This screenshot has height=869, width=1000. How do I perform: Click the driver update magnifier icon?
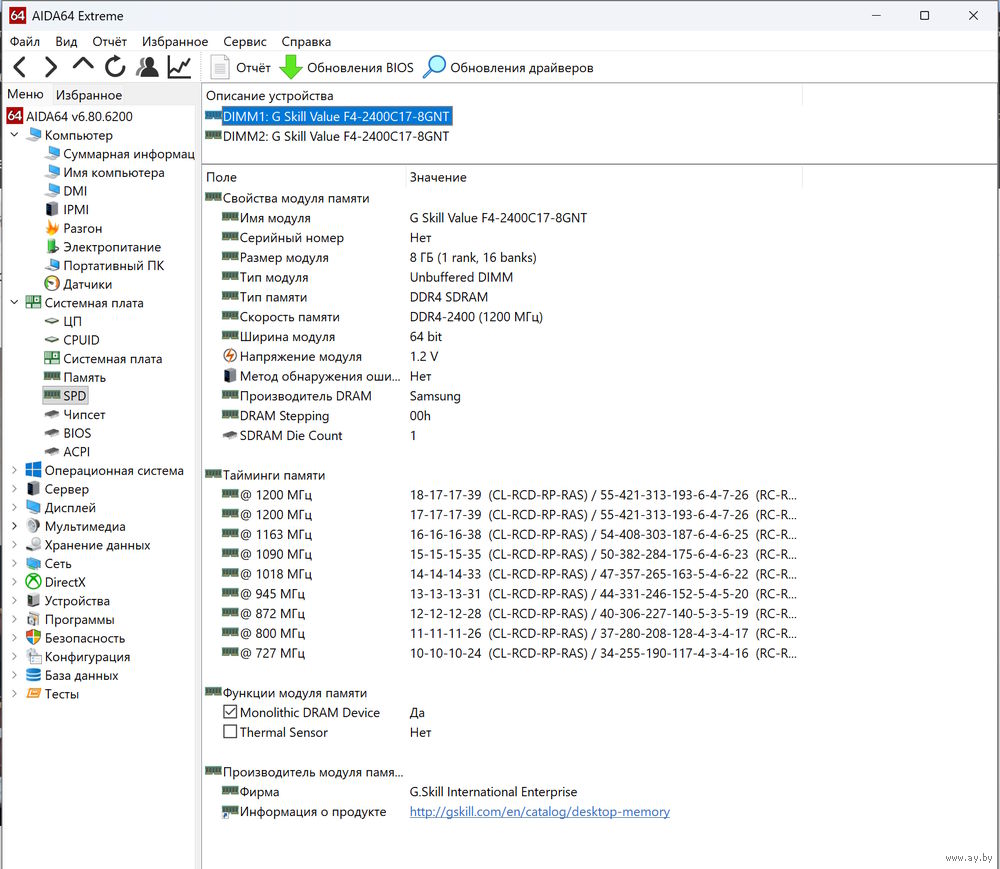434,68
